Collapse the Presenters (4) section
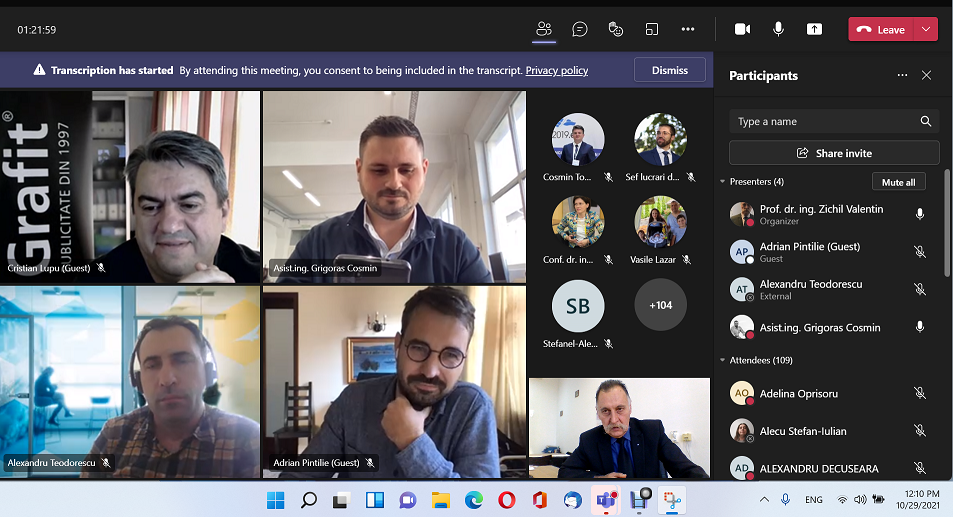 pyautogui.click(x=723, y=182)
